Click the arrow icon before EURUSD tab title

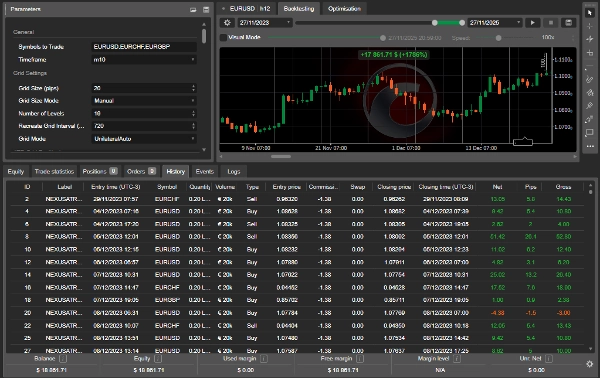click(x=223, y=8)
